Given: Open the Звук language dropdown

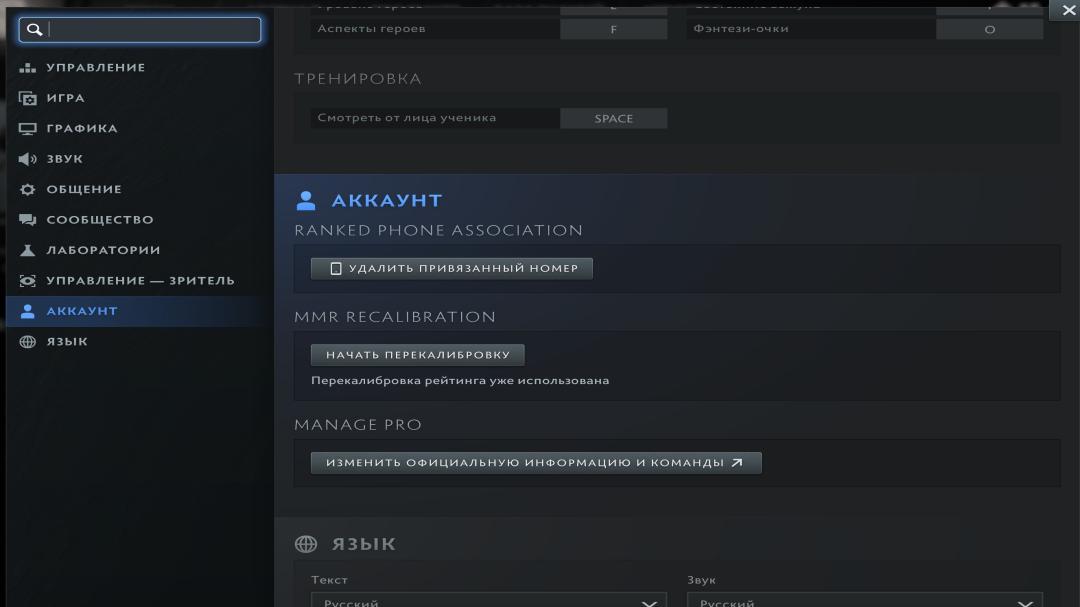Looking at the screenshot, I should click(864, 600).
